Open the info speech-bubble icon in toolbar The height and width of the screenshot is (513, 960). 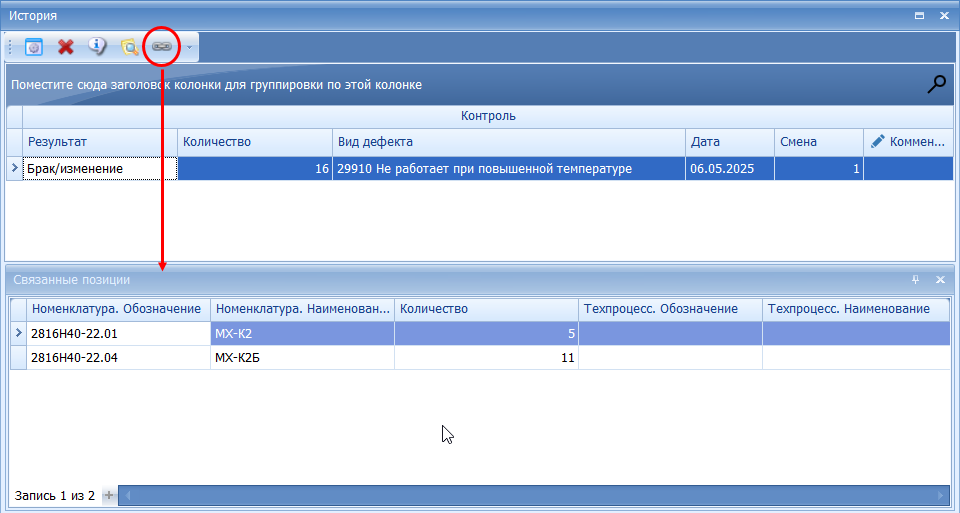click(x=97, y=47)
